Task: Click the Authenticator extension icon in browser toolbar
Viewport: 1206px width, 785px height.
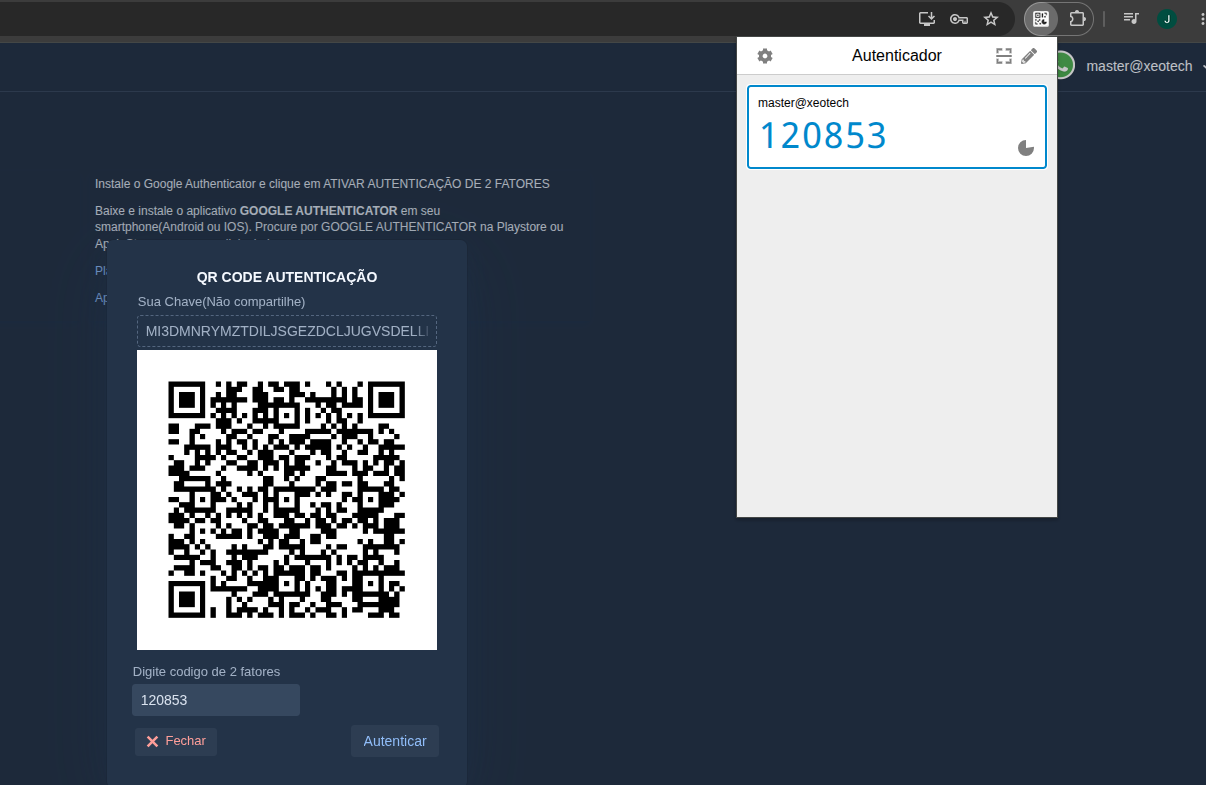Action: (1041, 18)
